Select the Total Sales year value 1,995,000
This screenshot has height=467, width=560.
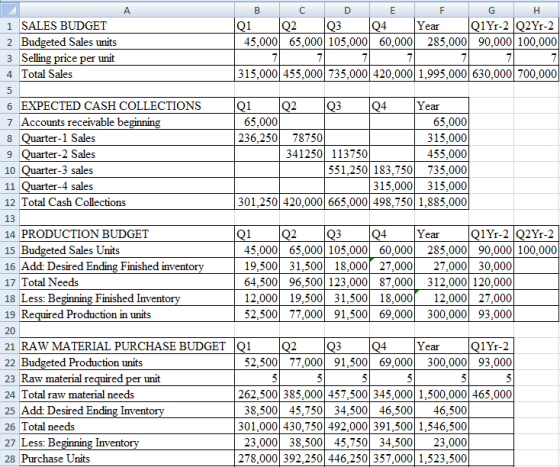click(x=441, y=74)
